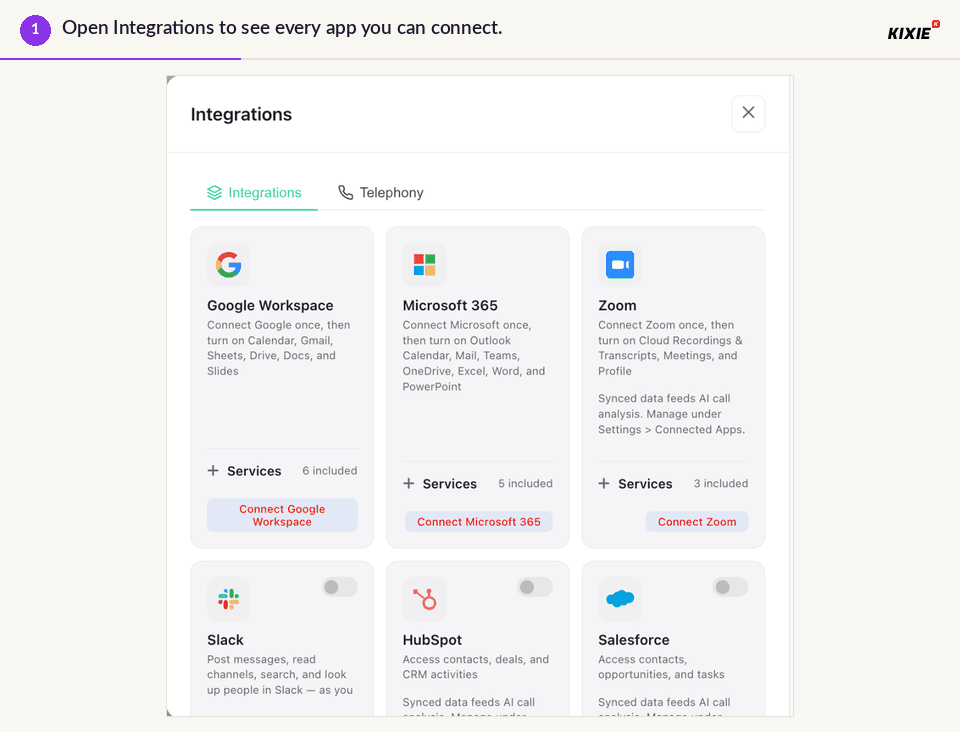Click the HubSpot card title
The height and width of the screenshot is (732, 960).
coord(432,640)
